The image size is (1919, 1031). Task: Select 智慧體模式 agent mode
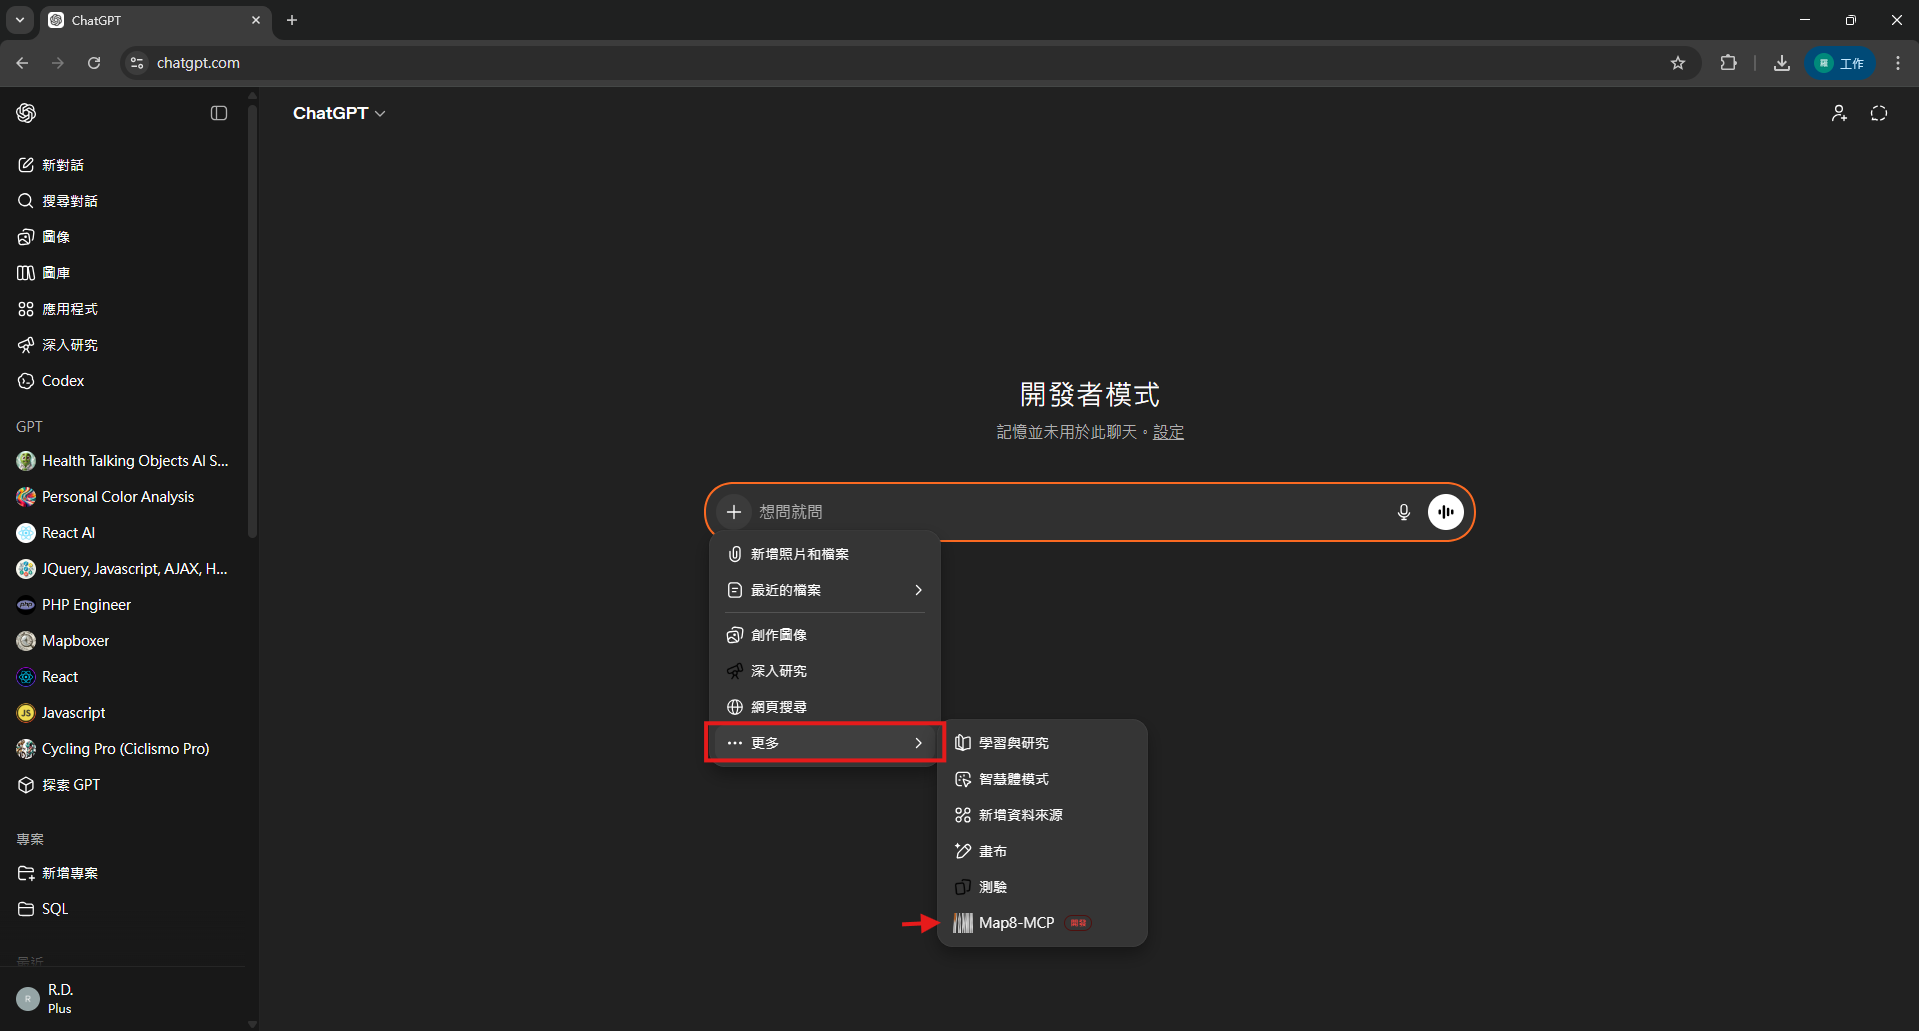tap(1042, 779)
